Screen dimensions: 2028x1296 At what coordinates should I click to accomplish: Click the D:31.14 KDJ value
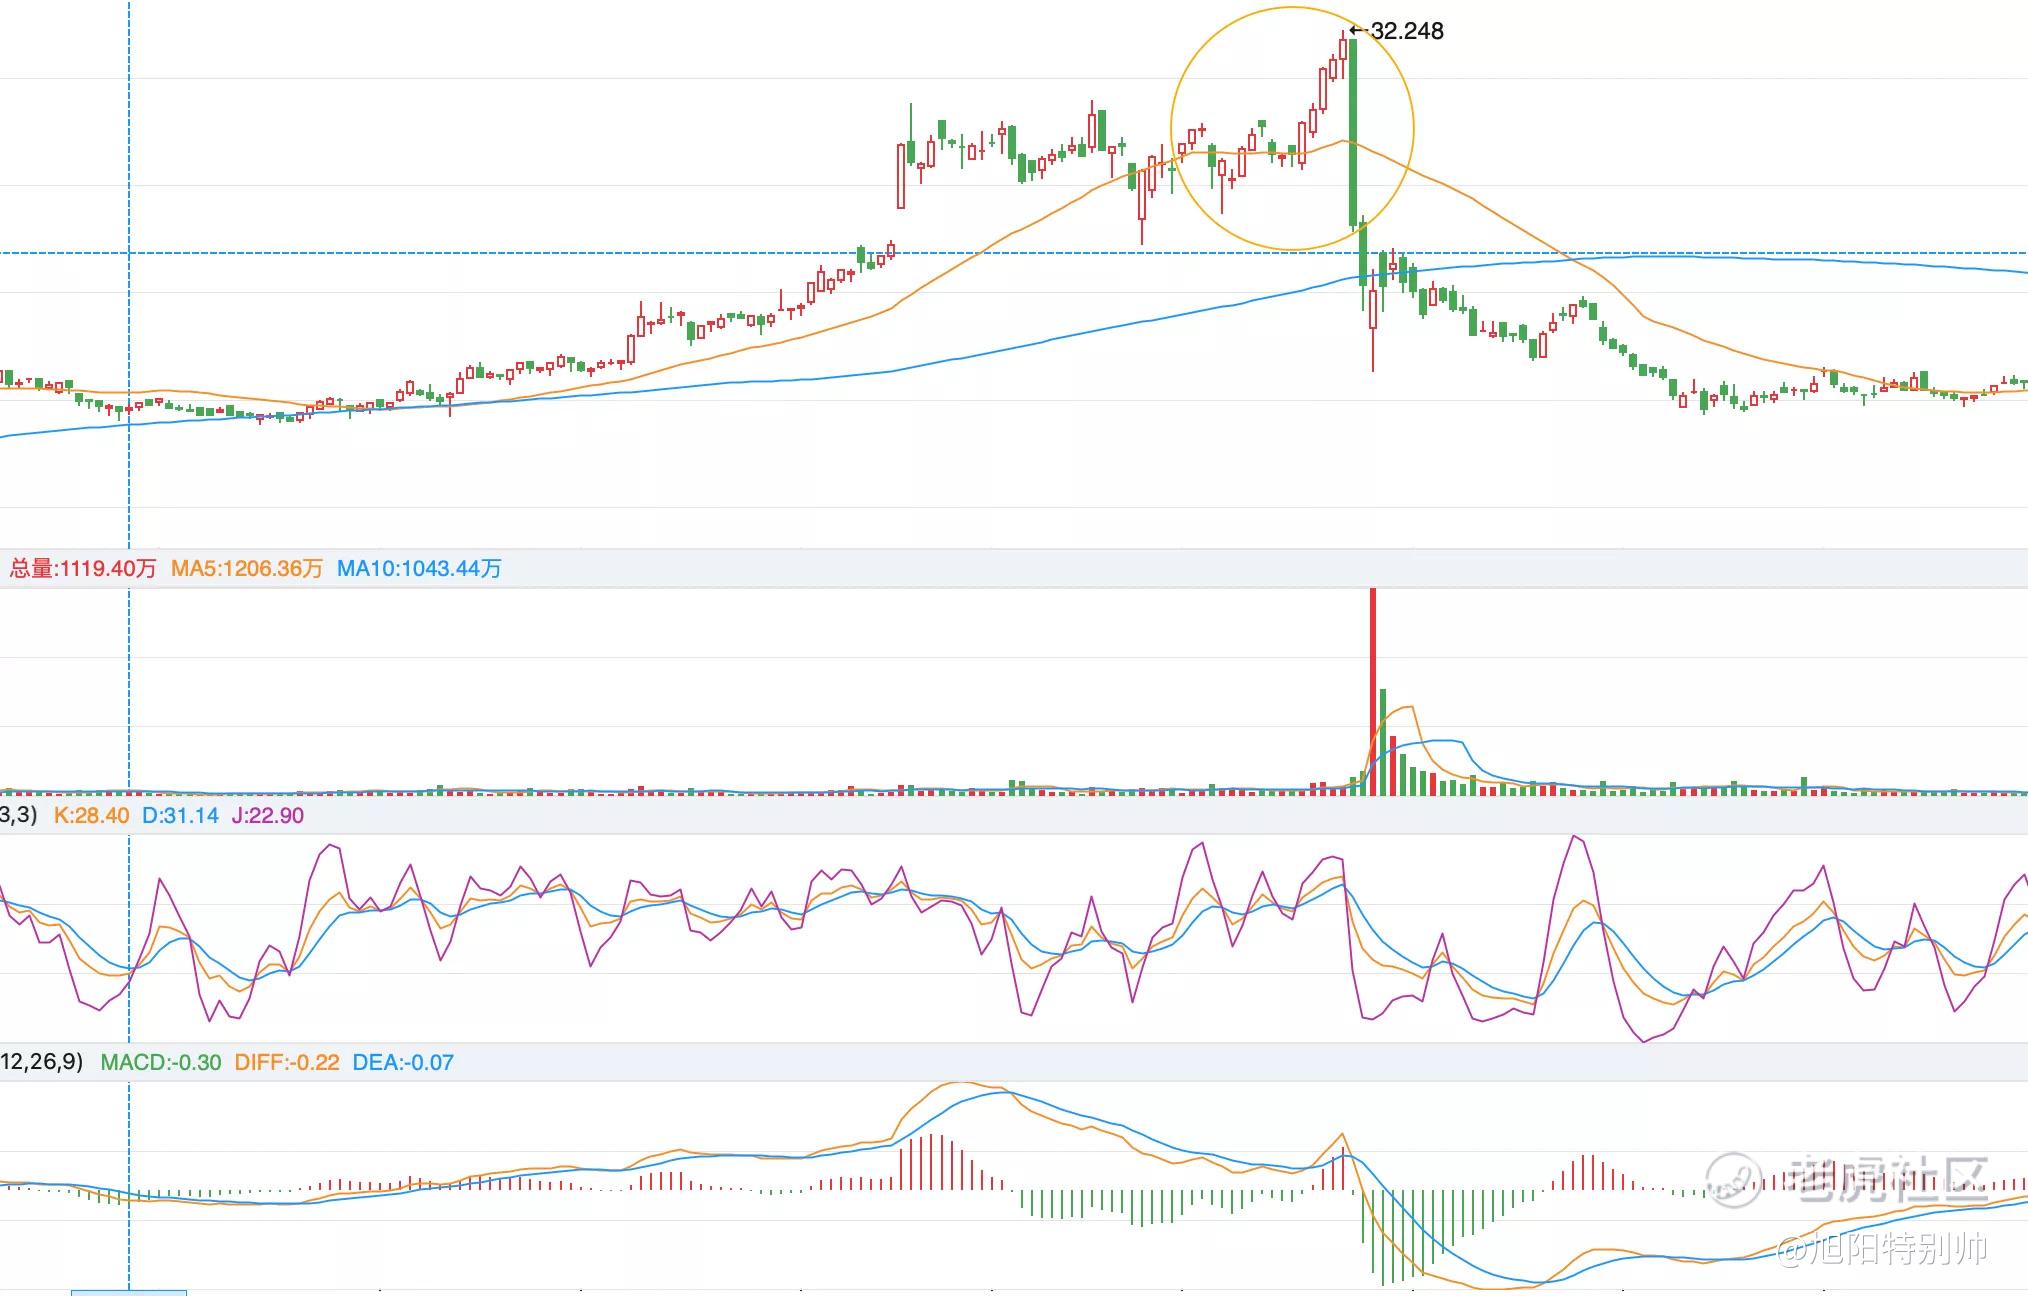click(x=180, y=816)
